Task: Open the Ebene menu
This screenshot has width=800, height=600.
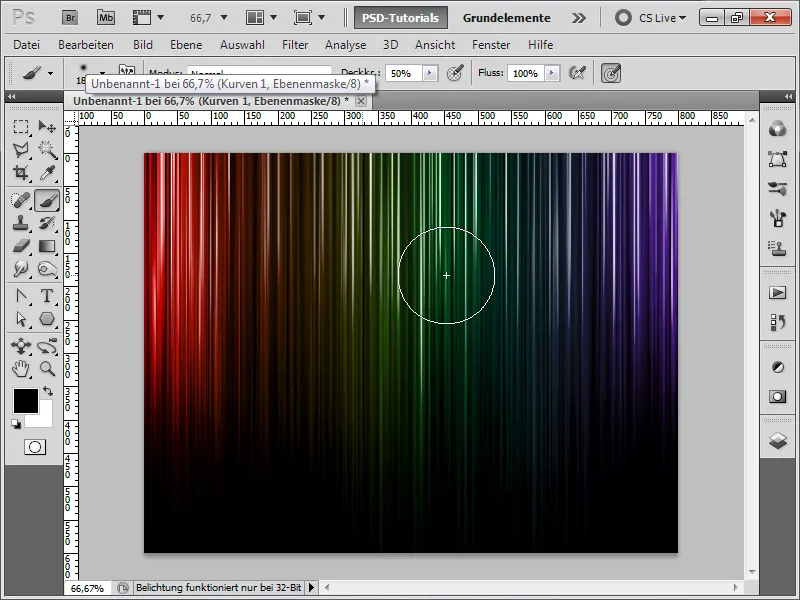Action: click(186, 45)
